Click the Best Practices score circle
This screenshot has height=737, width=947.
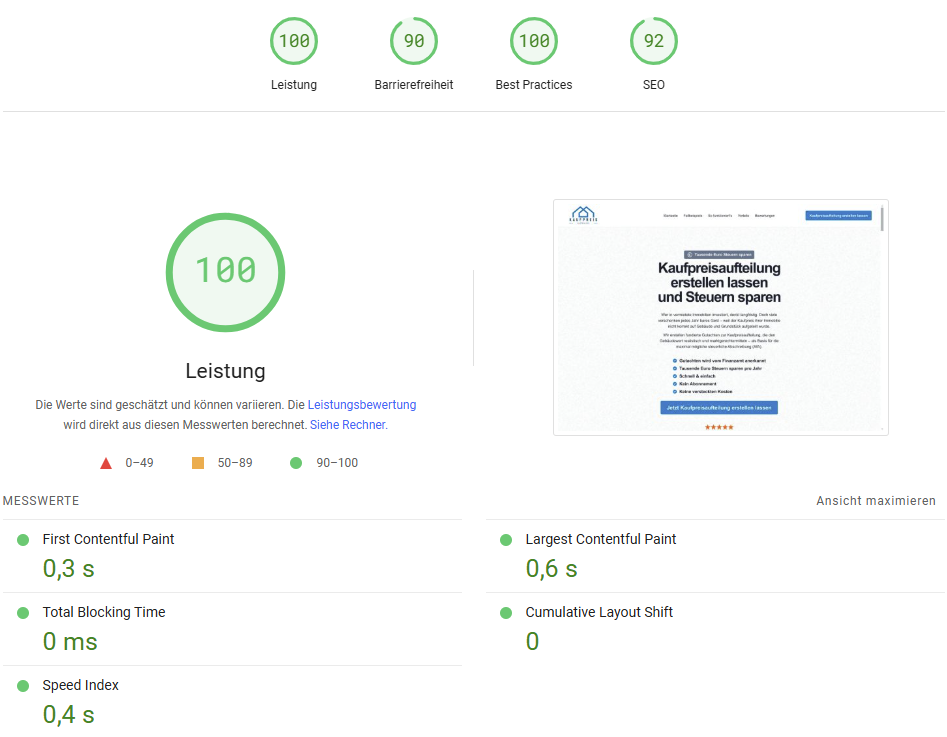tap(533, 41)
